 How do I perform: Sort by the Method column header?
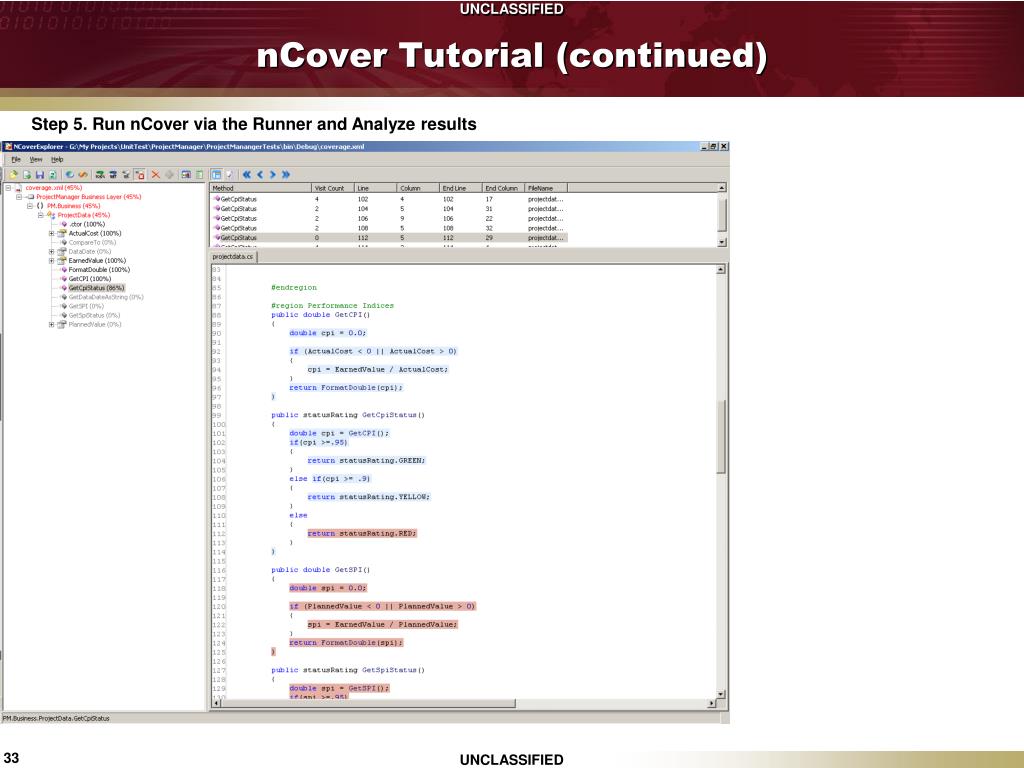click(261, 188)
